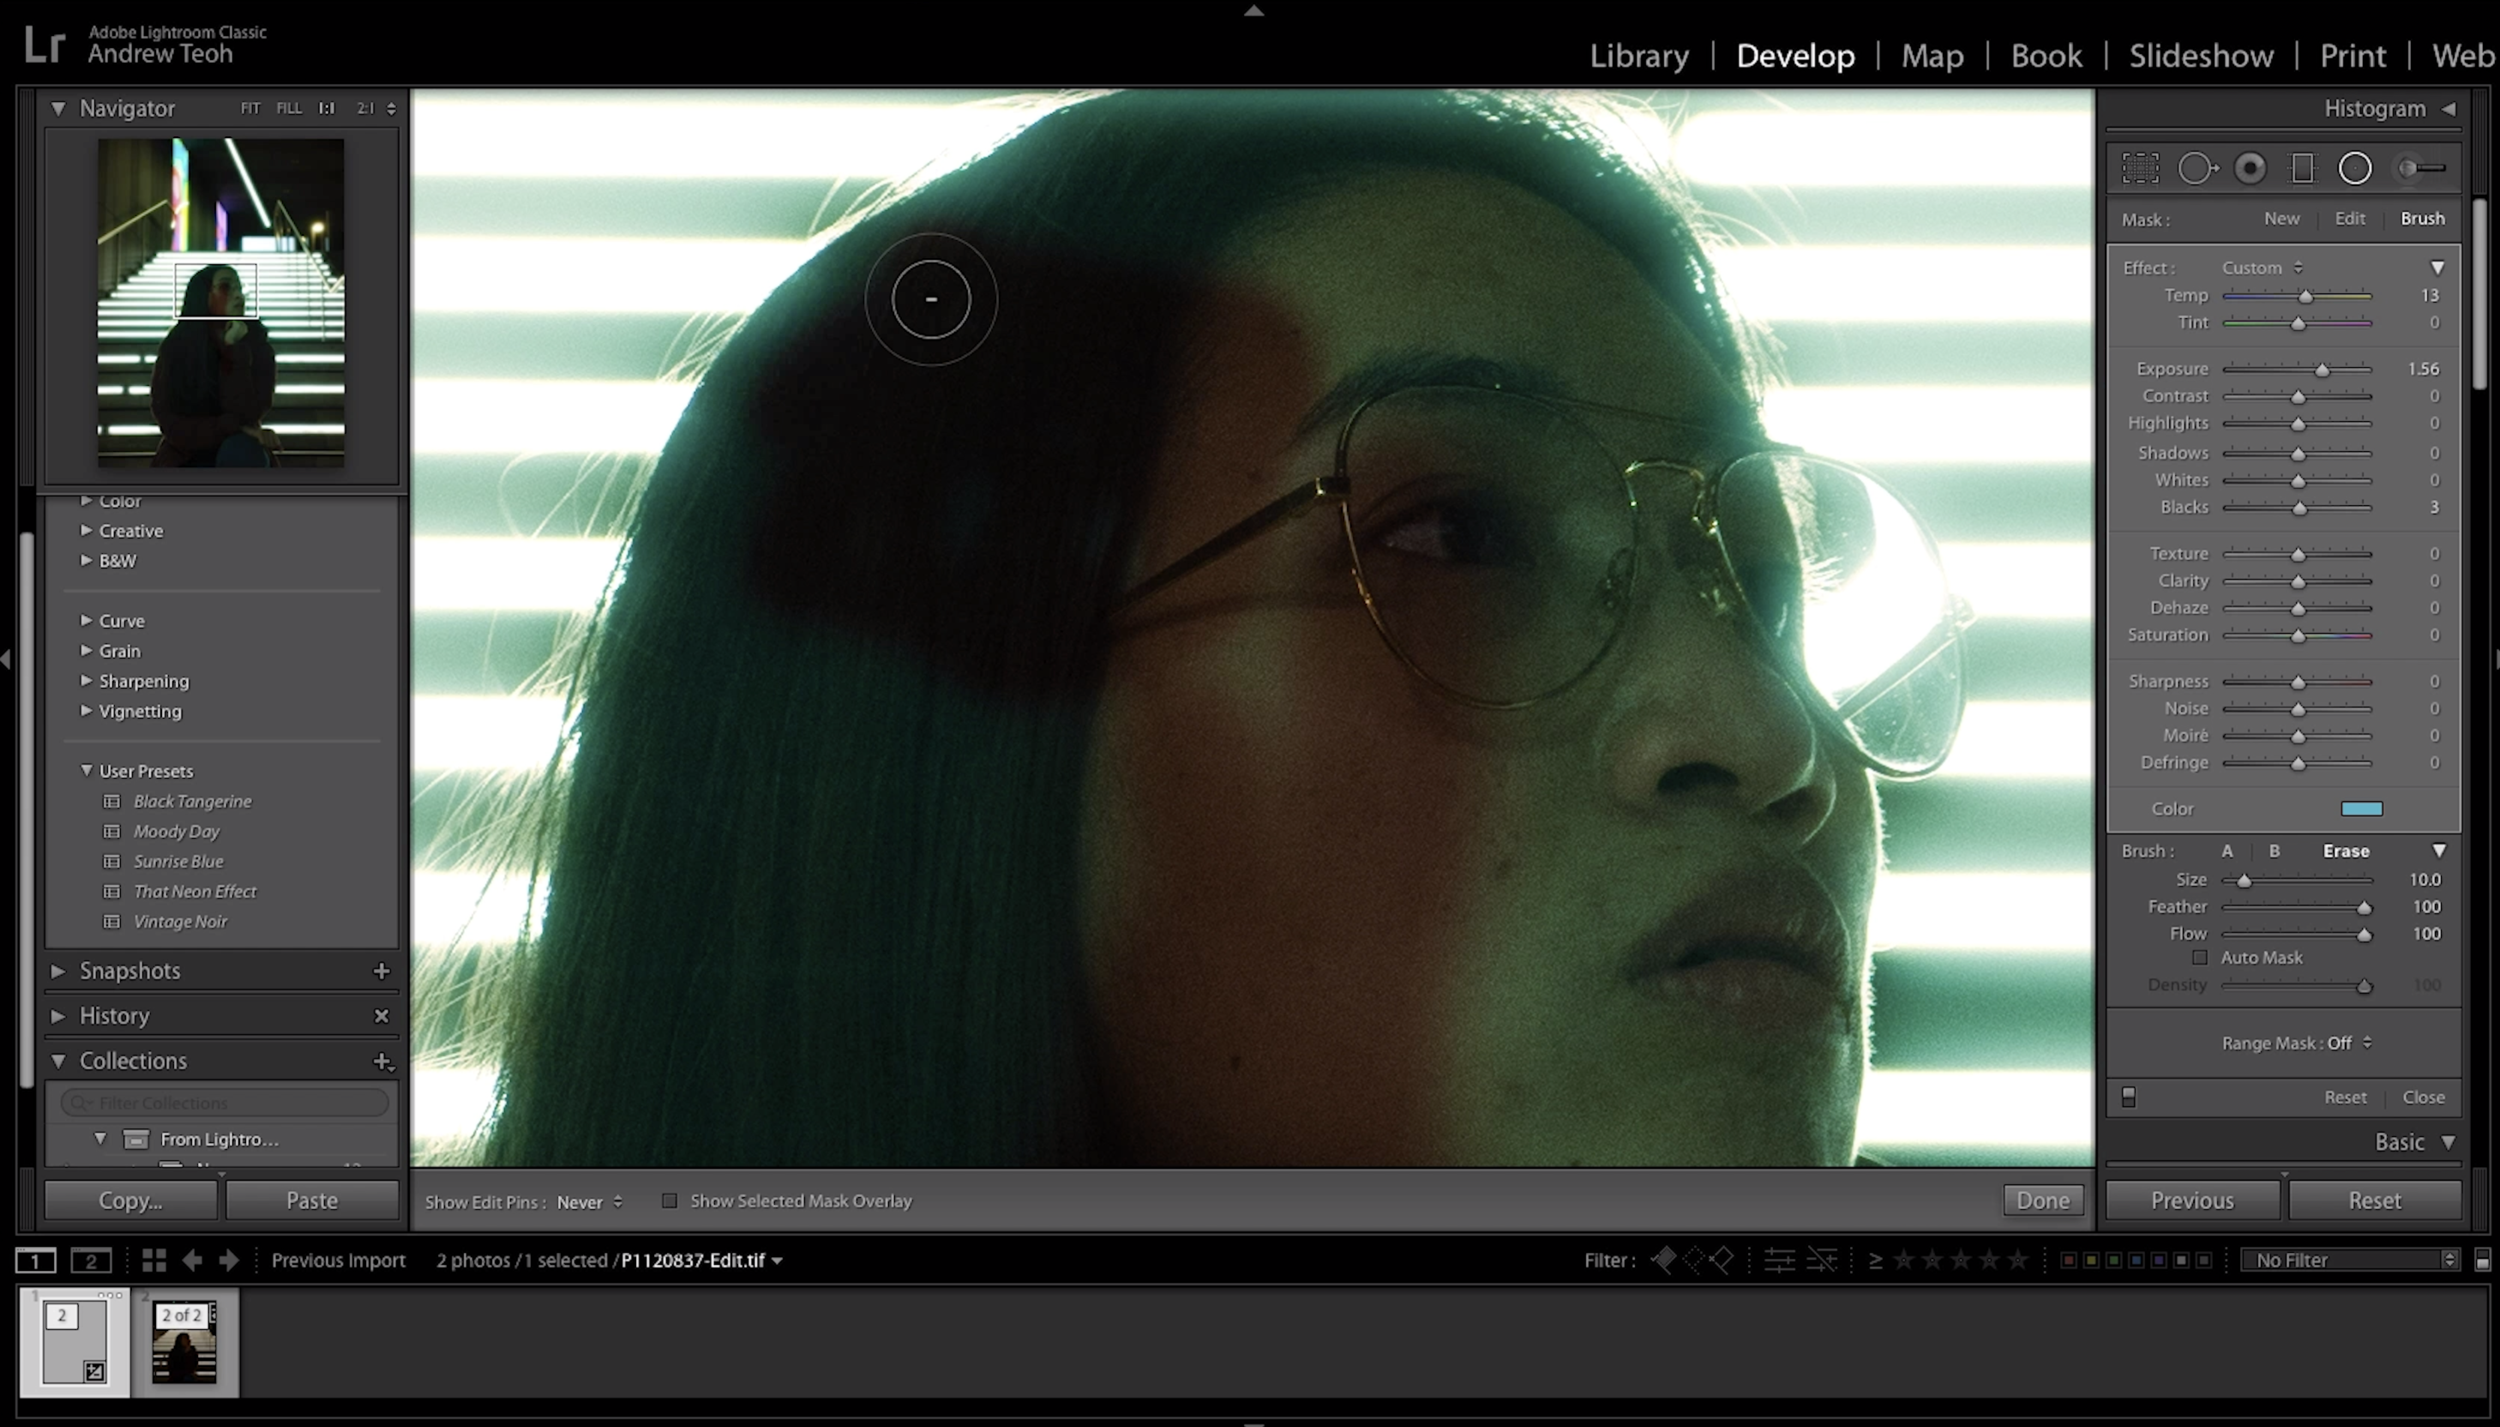The width and height of the screenshot is (2500, 1427).
Task: Activate the Red Eye Correction tool
Action: (2250, 168)
